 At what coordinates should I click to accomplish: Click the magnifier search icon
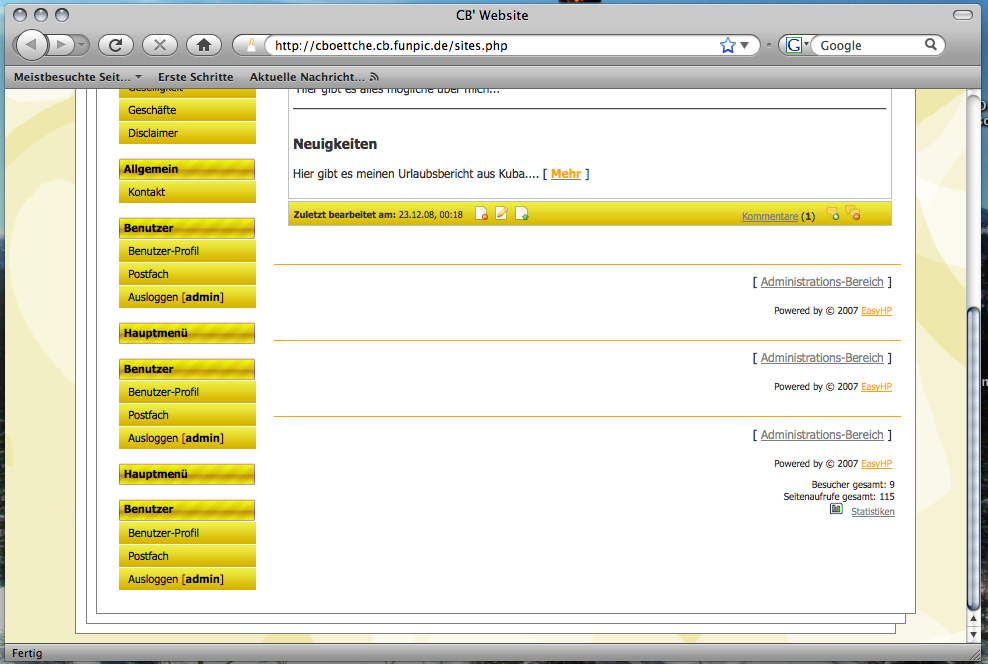click(930, 45)
